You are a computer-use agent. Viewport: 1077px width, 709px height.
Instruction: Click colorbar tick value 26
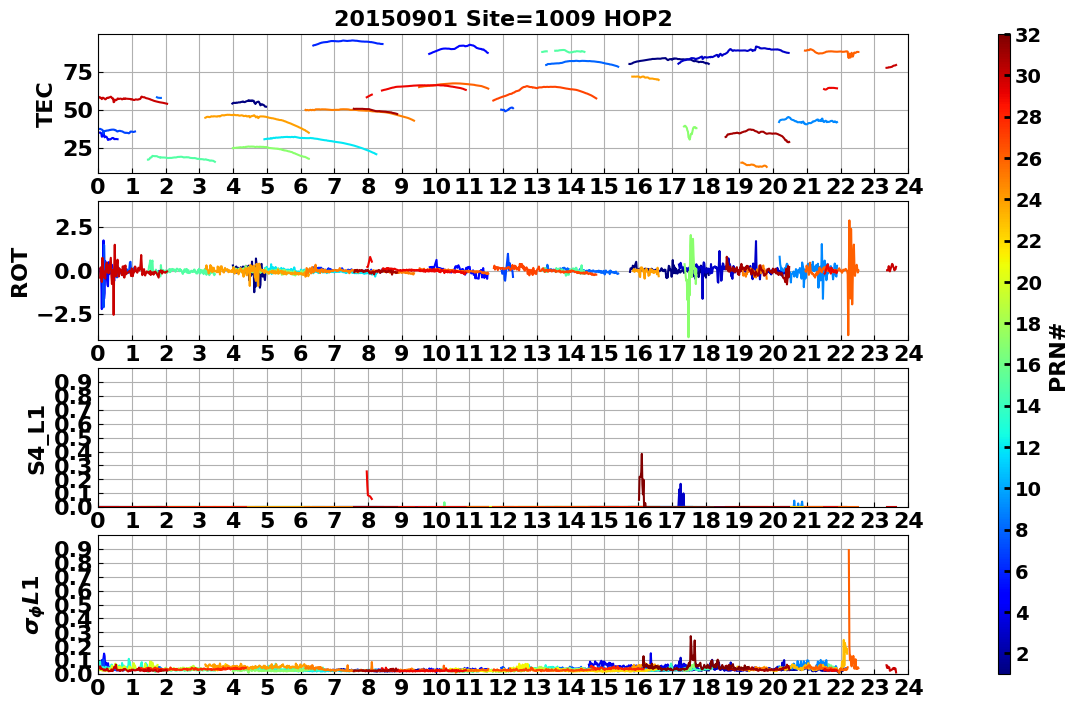[x=1028, y=159]
